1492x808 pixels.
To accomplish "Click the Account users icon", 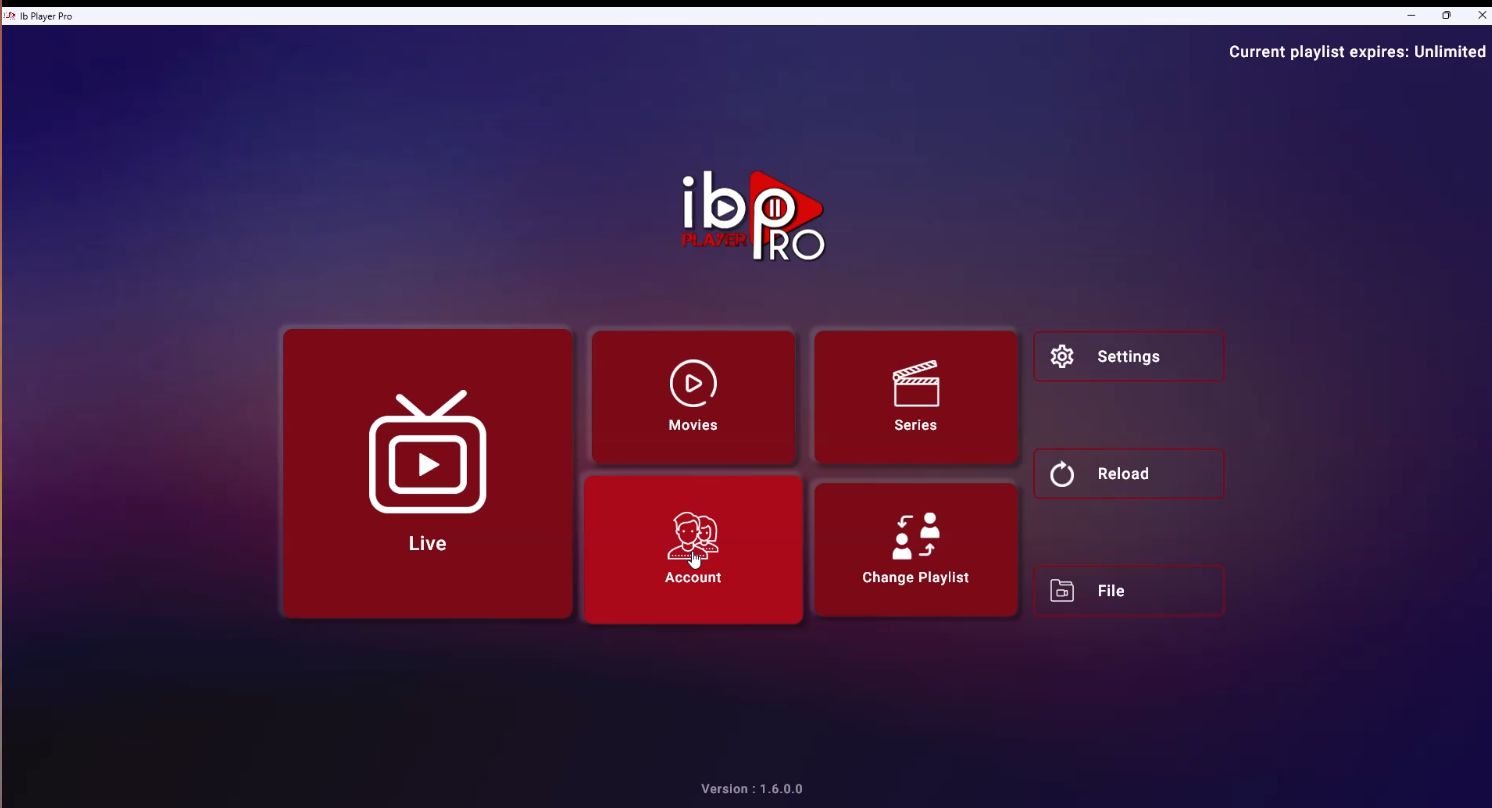I will tap(693, 537).
